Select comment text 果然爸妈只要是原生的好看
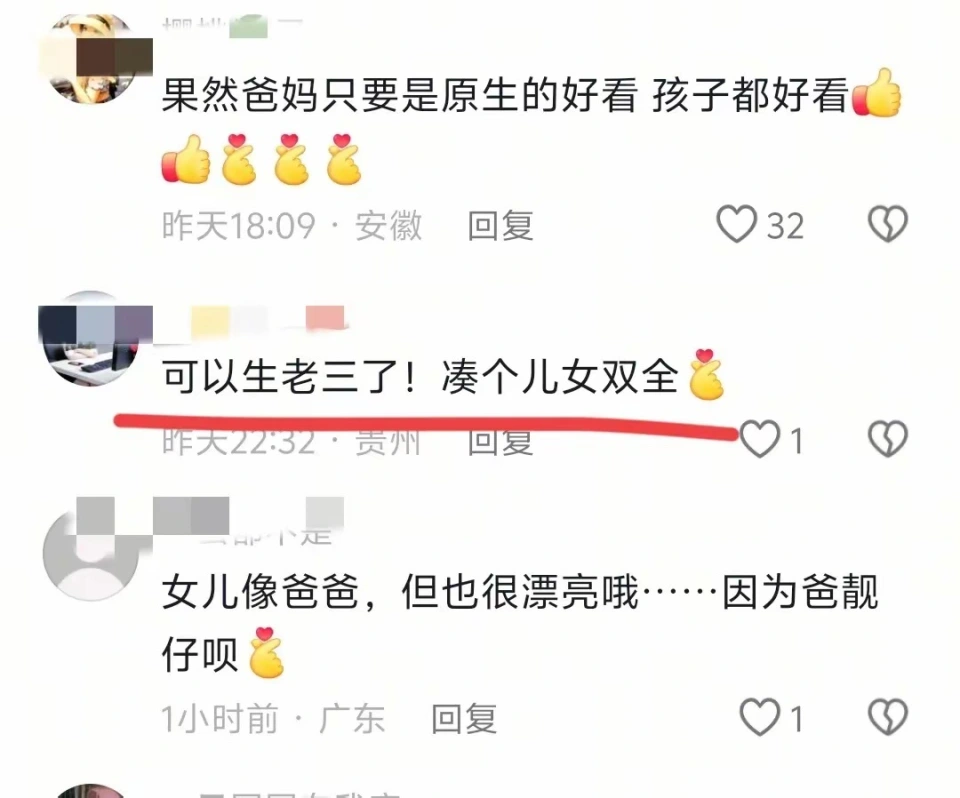Image resolution: width=960 pixels, height=798 pixels. coord(399,96)
